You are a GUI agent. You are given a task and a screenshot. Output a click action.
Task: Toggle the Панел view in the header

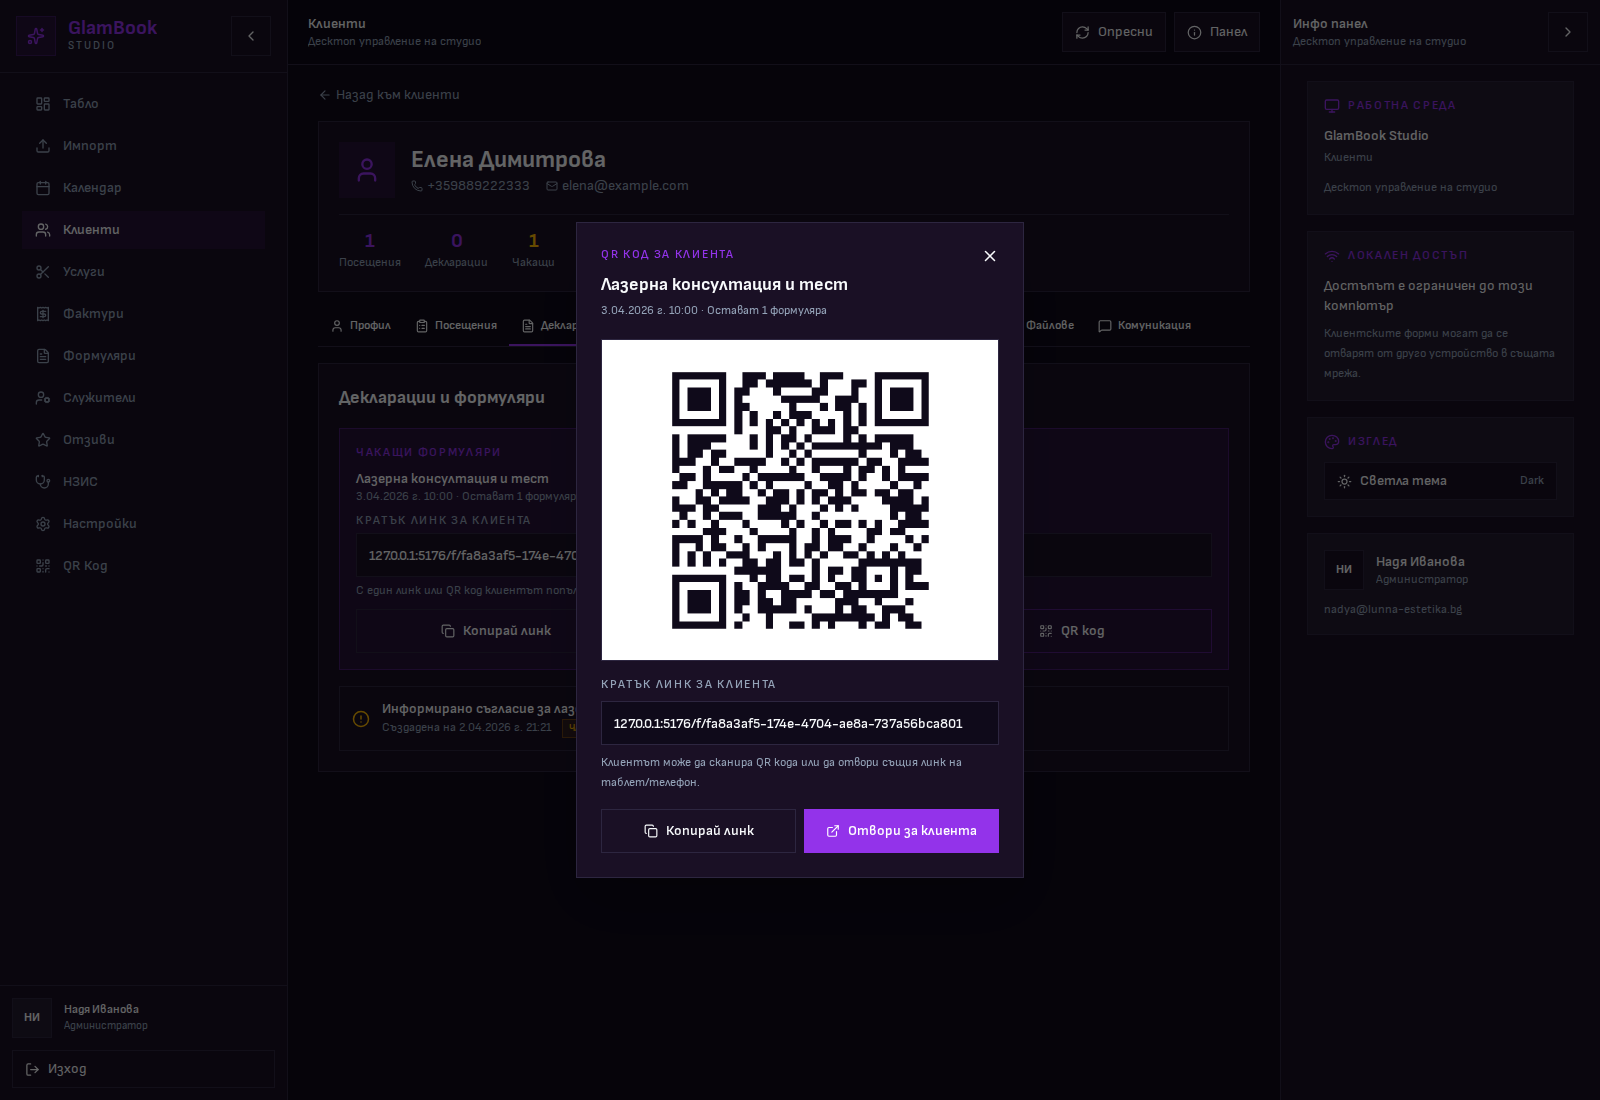tap(1216, 31)
